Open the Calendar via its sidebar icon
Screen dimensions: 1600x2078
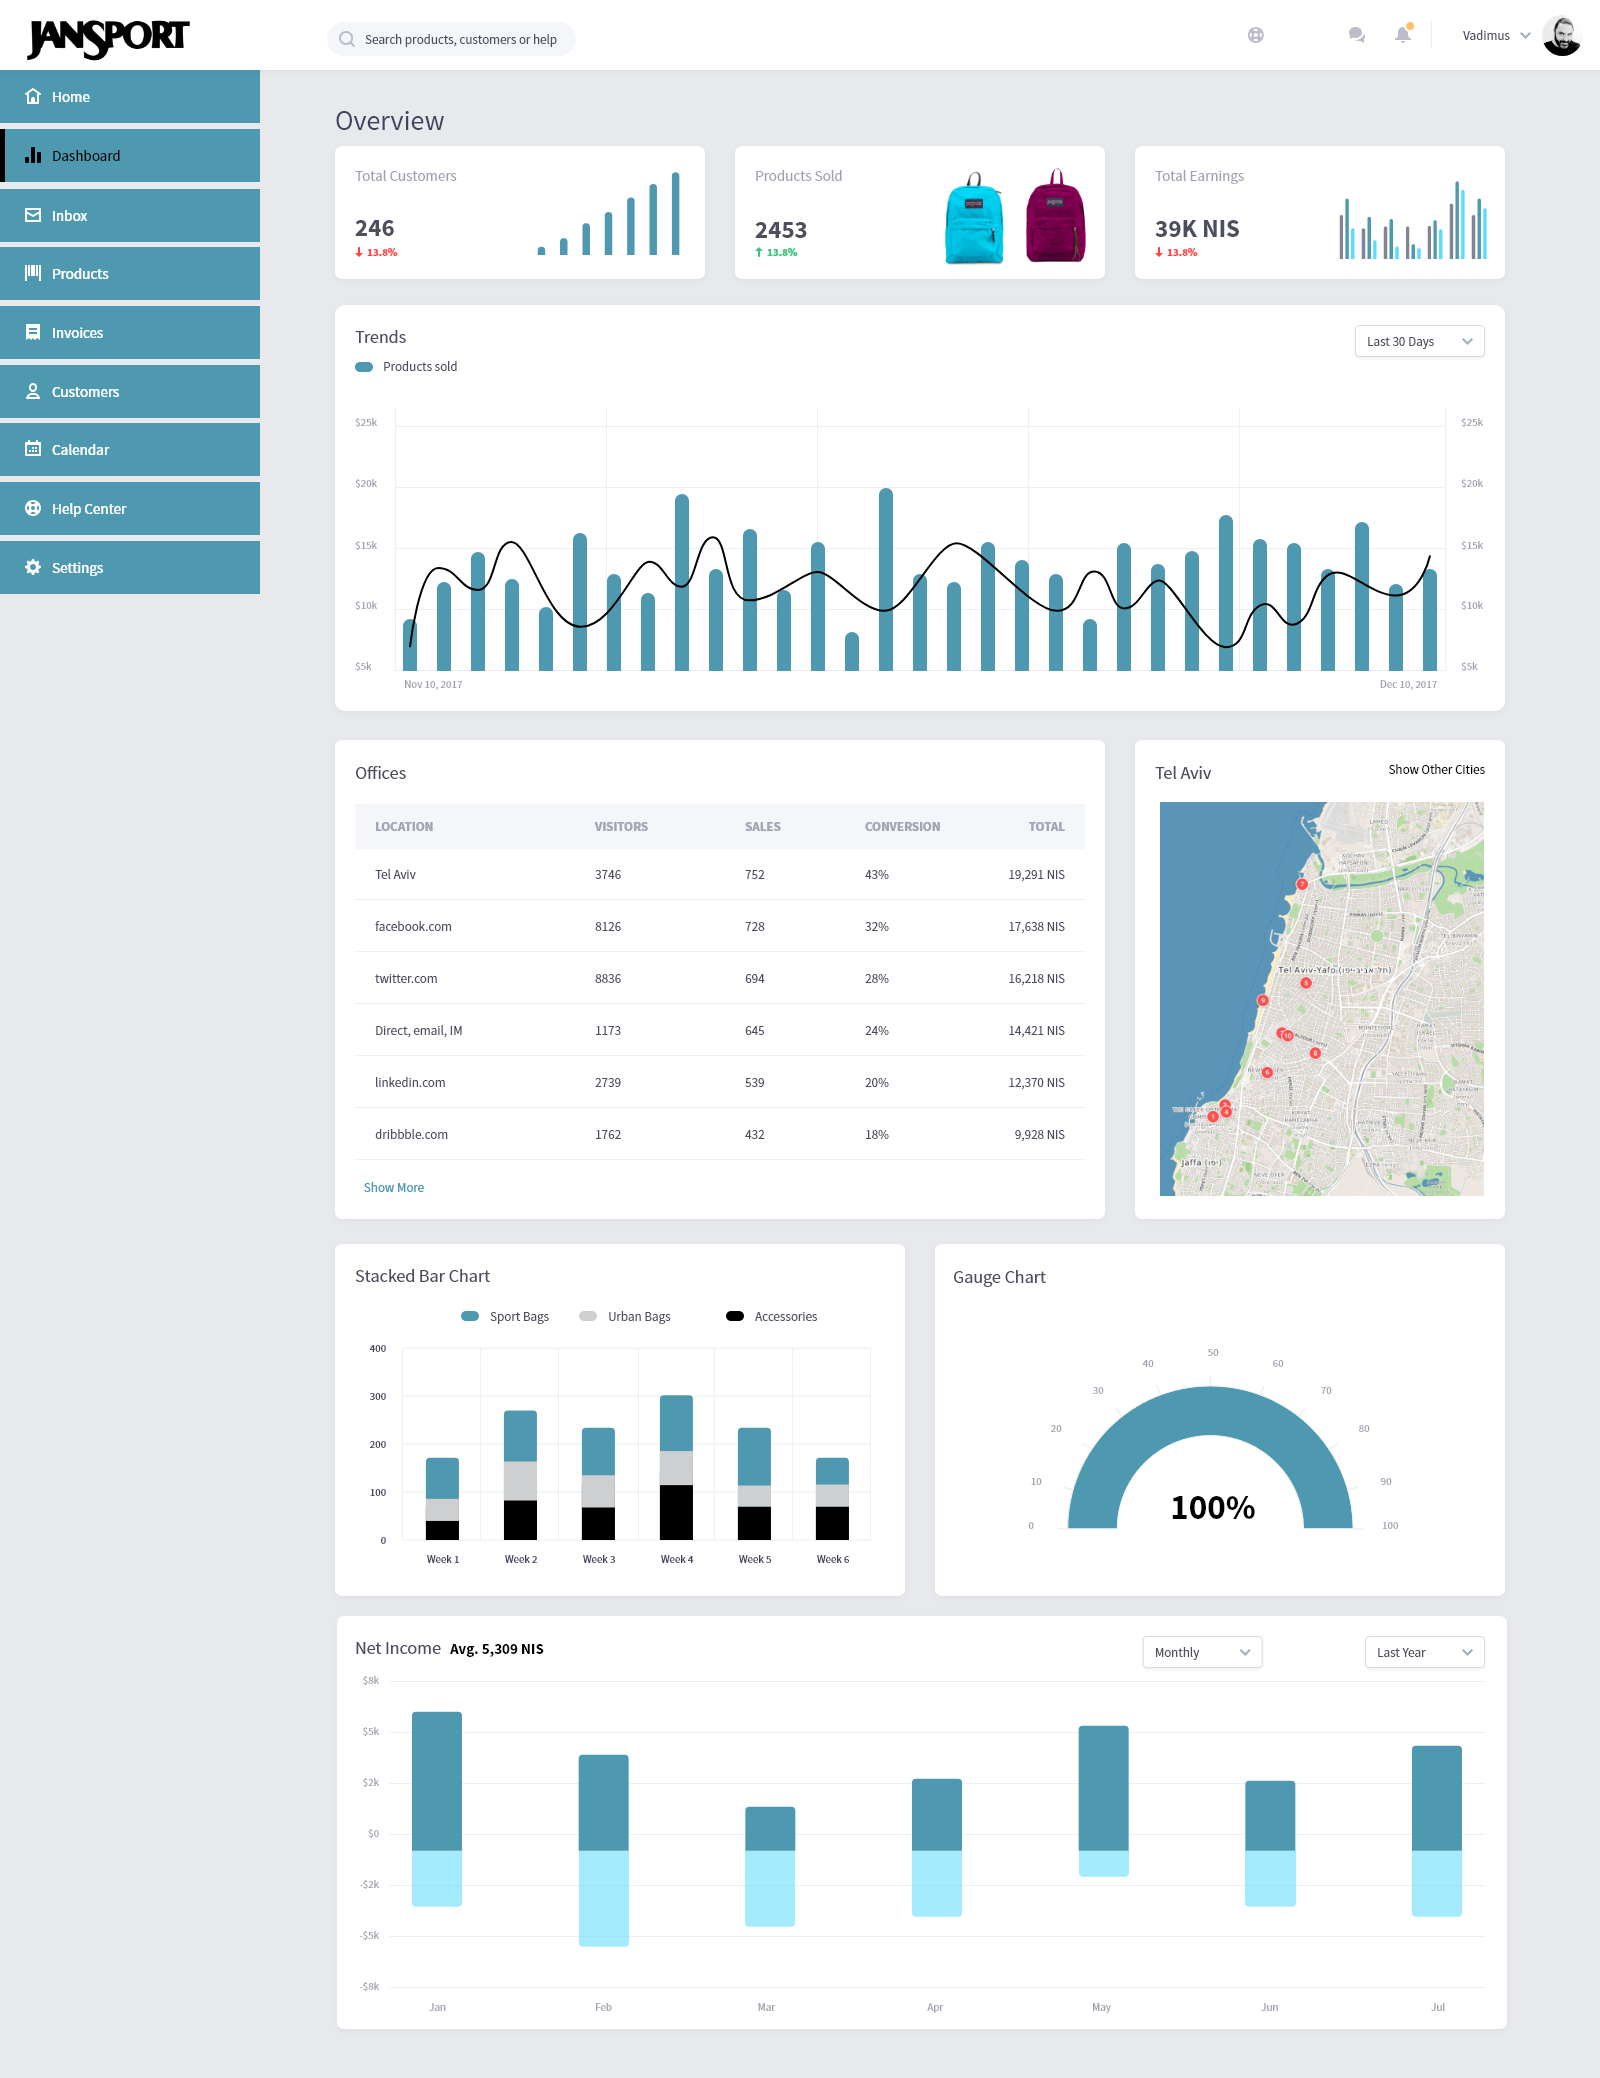[x=34, y=449]
